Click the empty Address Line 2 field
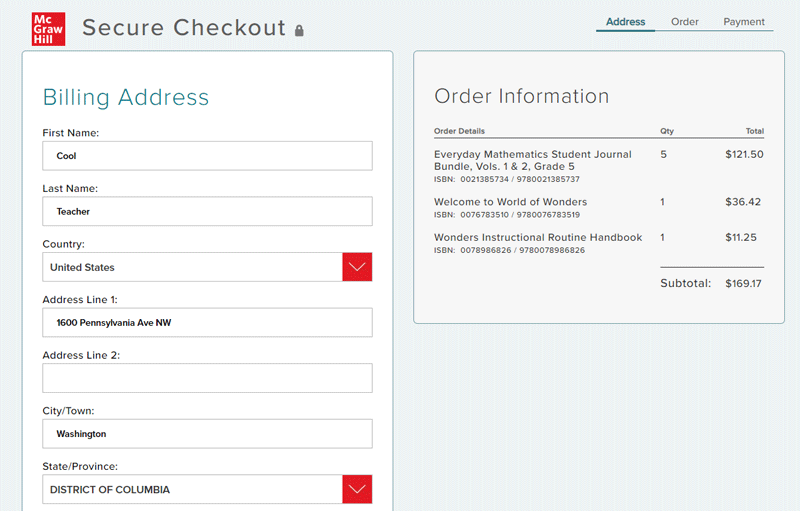Screen dimensions: 800x511 pos(207,378)
